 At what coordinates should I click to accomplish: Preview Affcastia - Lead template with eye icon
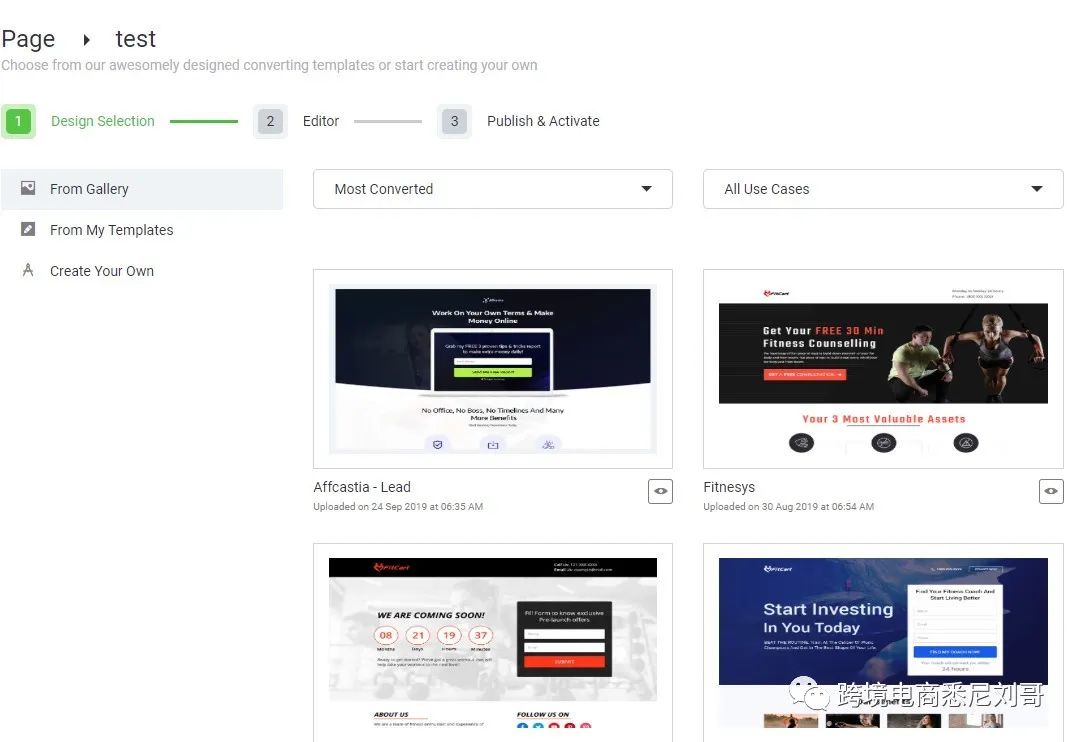660,491
